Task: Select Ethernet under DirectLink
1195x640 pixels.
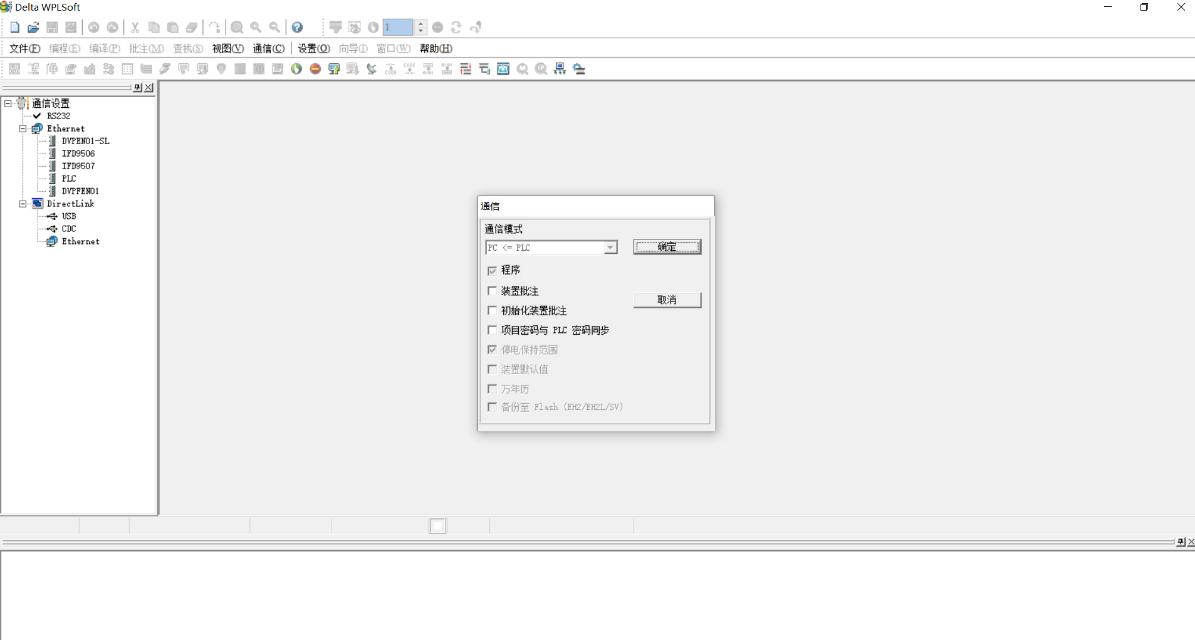Action: click(x=80, y=242)
